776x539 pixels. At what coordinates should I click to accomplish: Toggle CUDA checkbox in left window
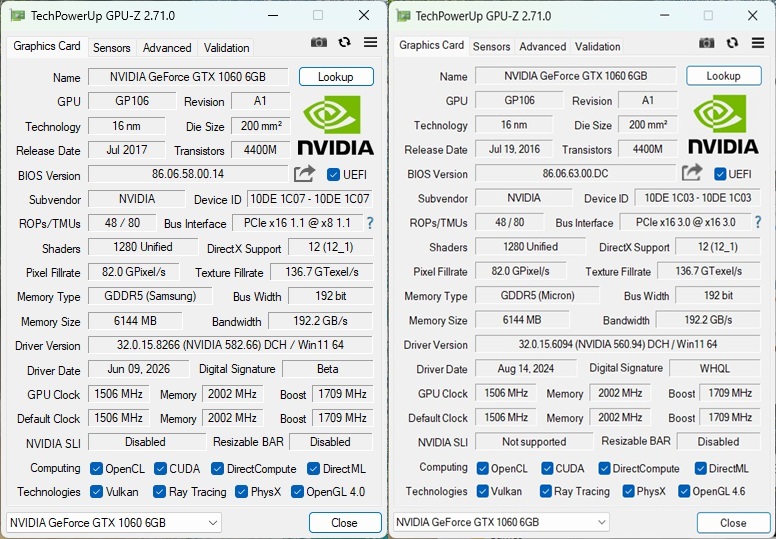tap(160, 468)
